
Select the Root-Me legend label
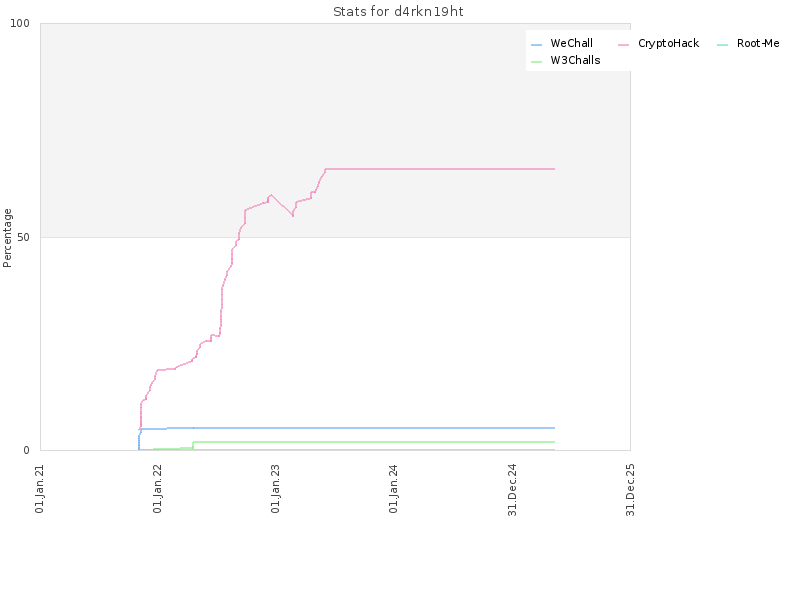coord(758,43)
